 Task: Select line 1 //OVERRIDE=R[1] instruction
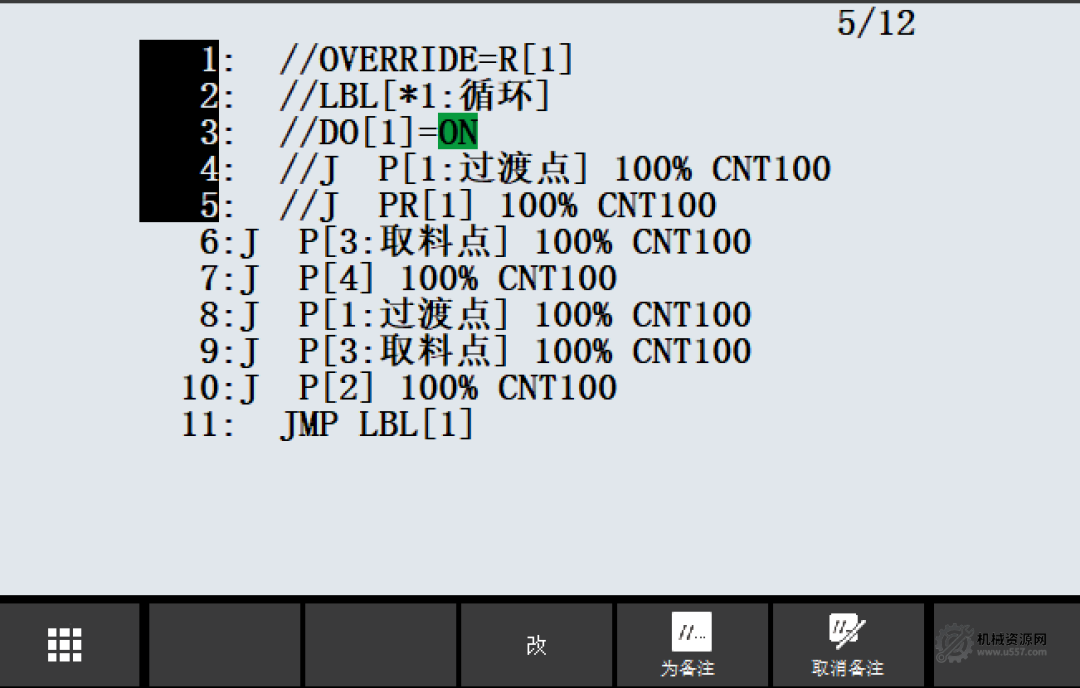click(426, 60)
